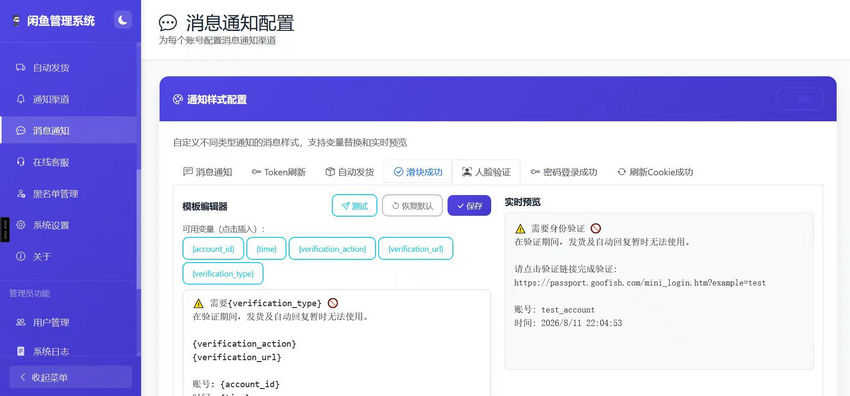The width and height of the screenshot is (850, 396).
Task: Click inside the template editor textarea
Action: [337, 342]
